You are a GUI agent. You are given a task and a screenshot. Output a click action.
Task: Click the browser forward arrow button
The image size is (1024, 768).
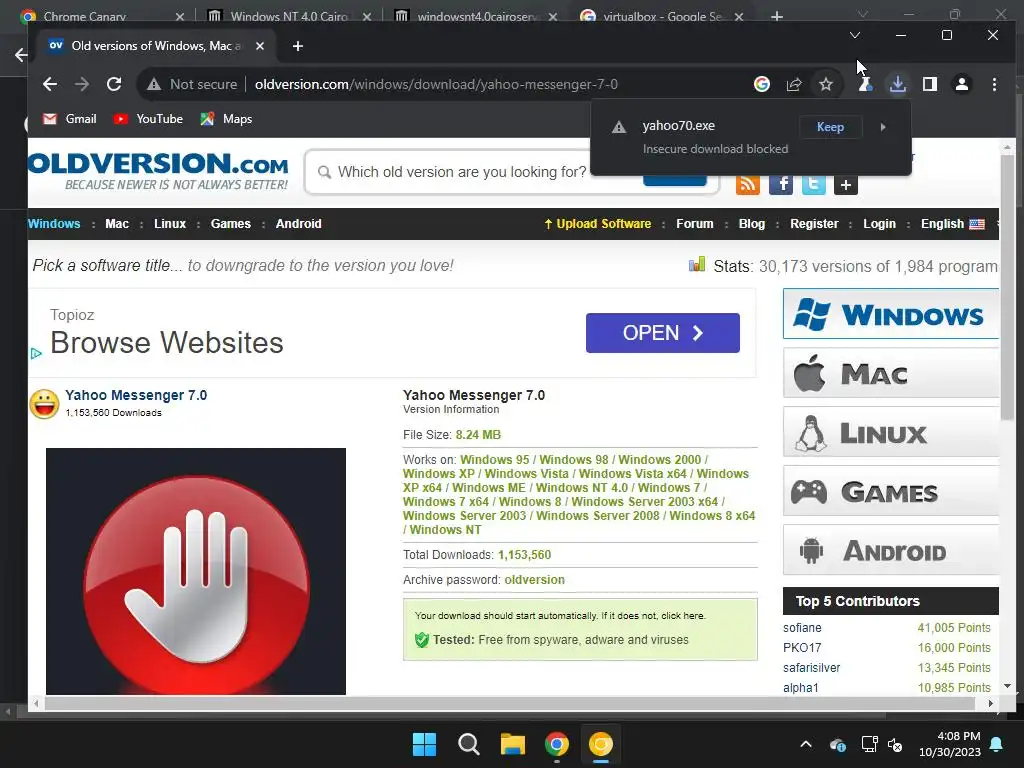[x=82, y=84]
